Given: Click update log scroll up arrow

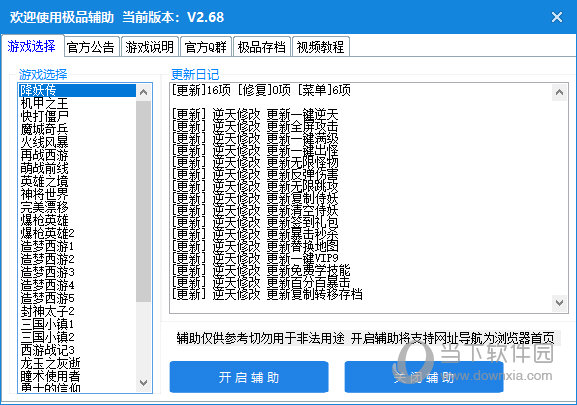Looking at the screenshot, I should pyautogui.click(x=559, y=92).
